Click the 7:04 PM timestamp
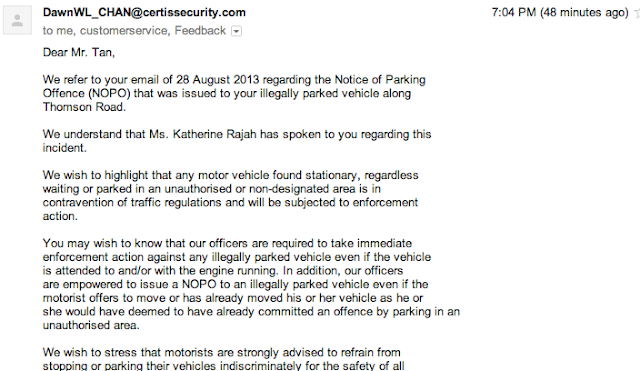This screenshot has height=371, width=640. pos(513,12)
